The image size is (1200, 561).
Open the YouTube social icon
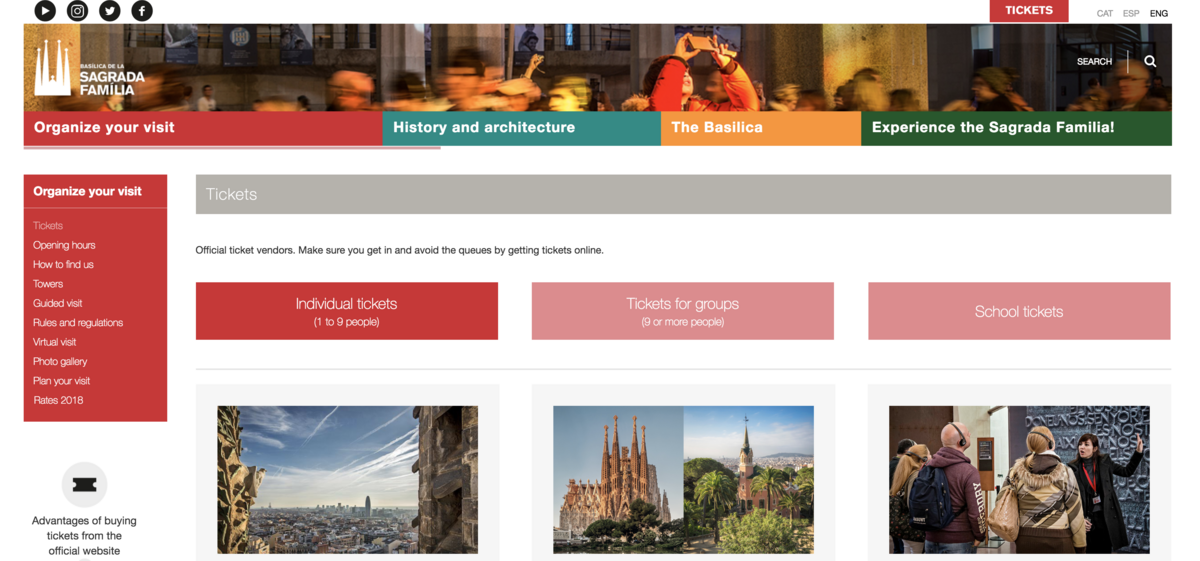coord(45,11)
